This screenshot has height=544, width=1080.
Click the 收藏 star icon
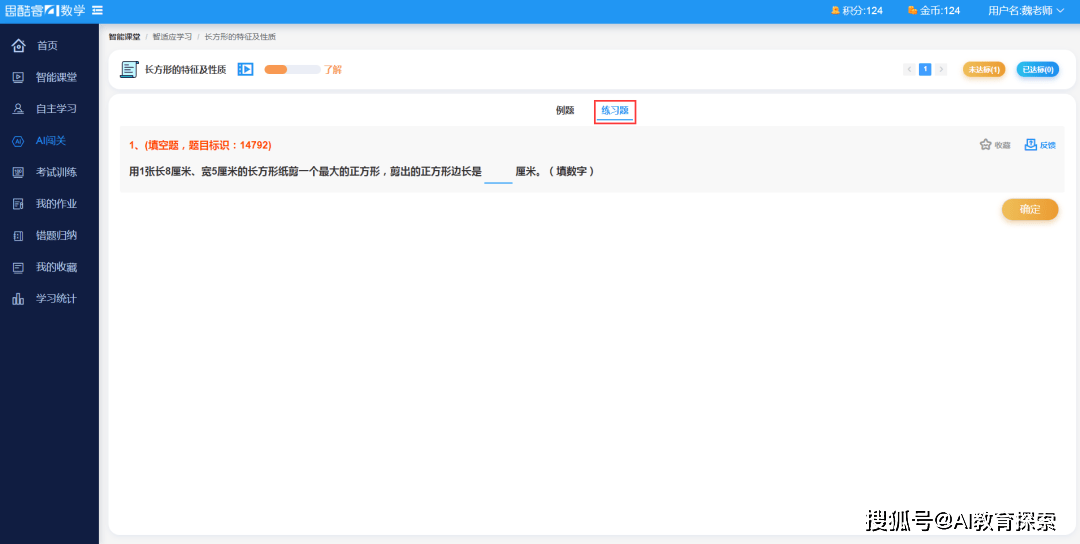click(985, 145)
